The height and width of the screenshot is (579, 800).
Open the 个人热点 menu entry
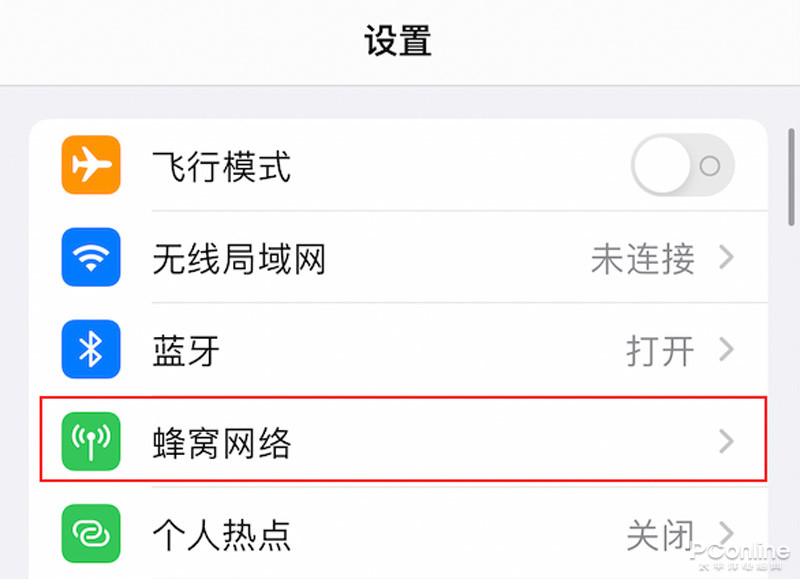(x=222, y=534)
